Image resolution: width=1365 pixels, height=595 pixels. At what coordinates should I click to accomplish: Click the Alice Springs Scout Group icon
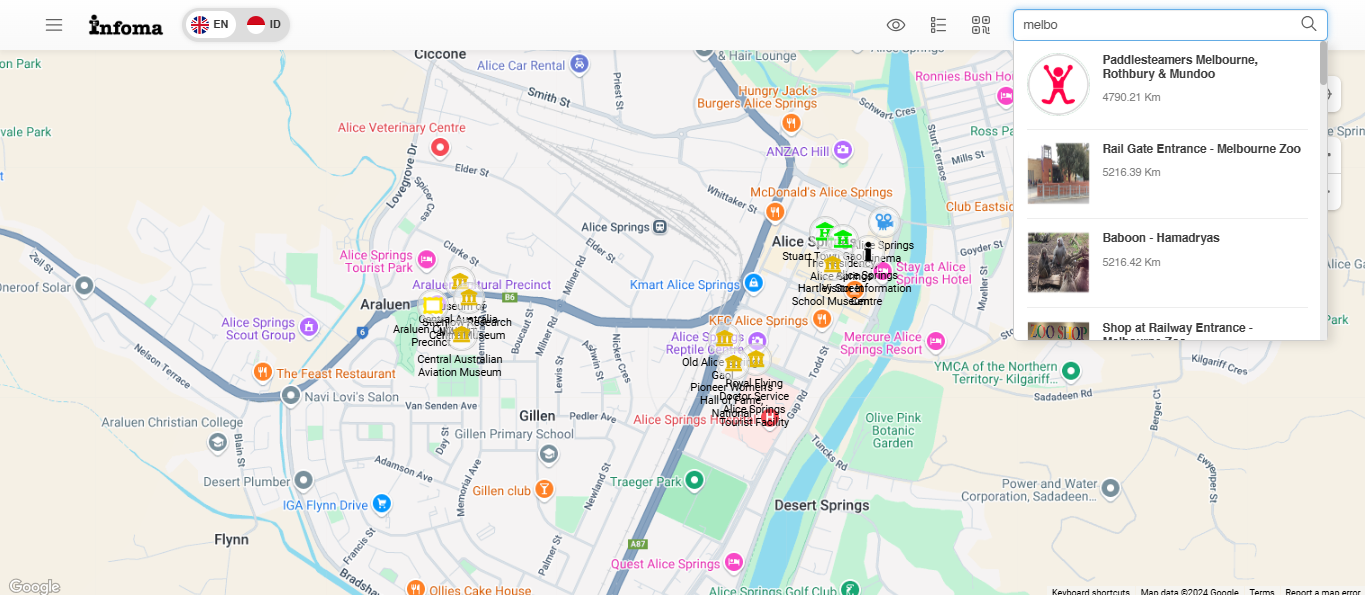(x=308, y=327)
